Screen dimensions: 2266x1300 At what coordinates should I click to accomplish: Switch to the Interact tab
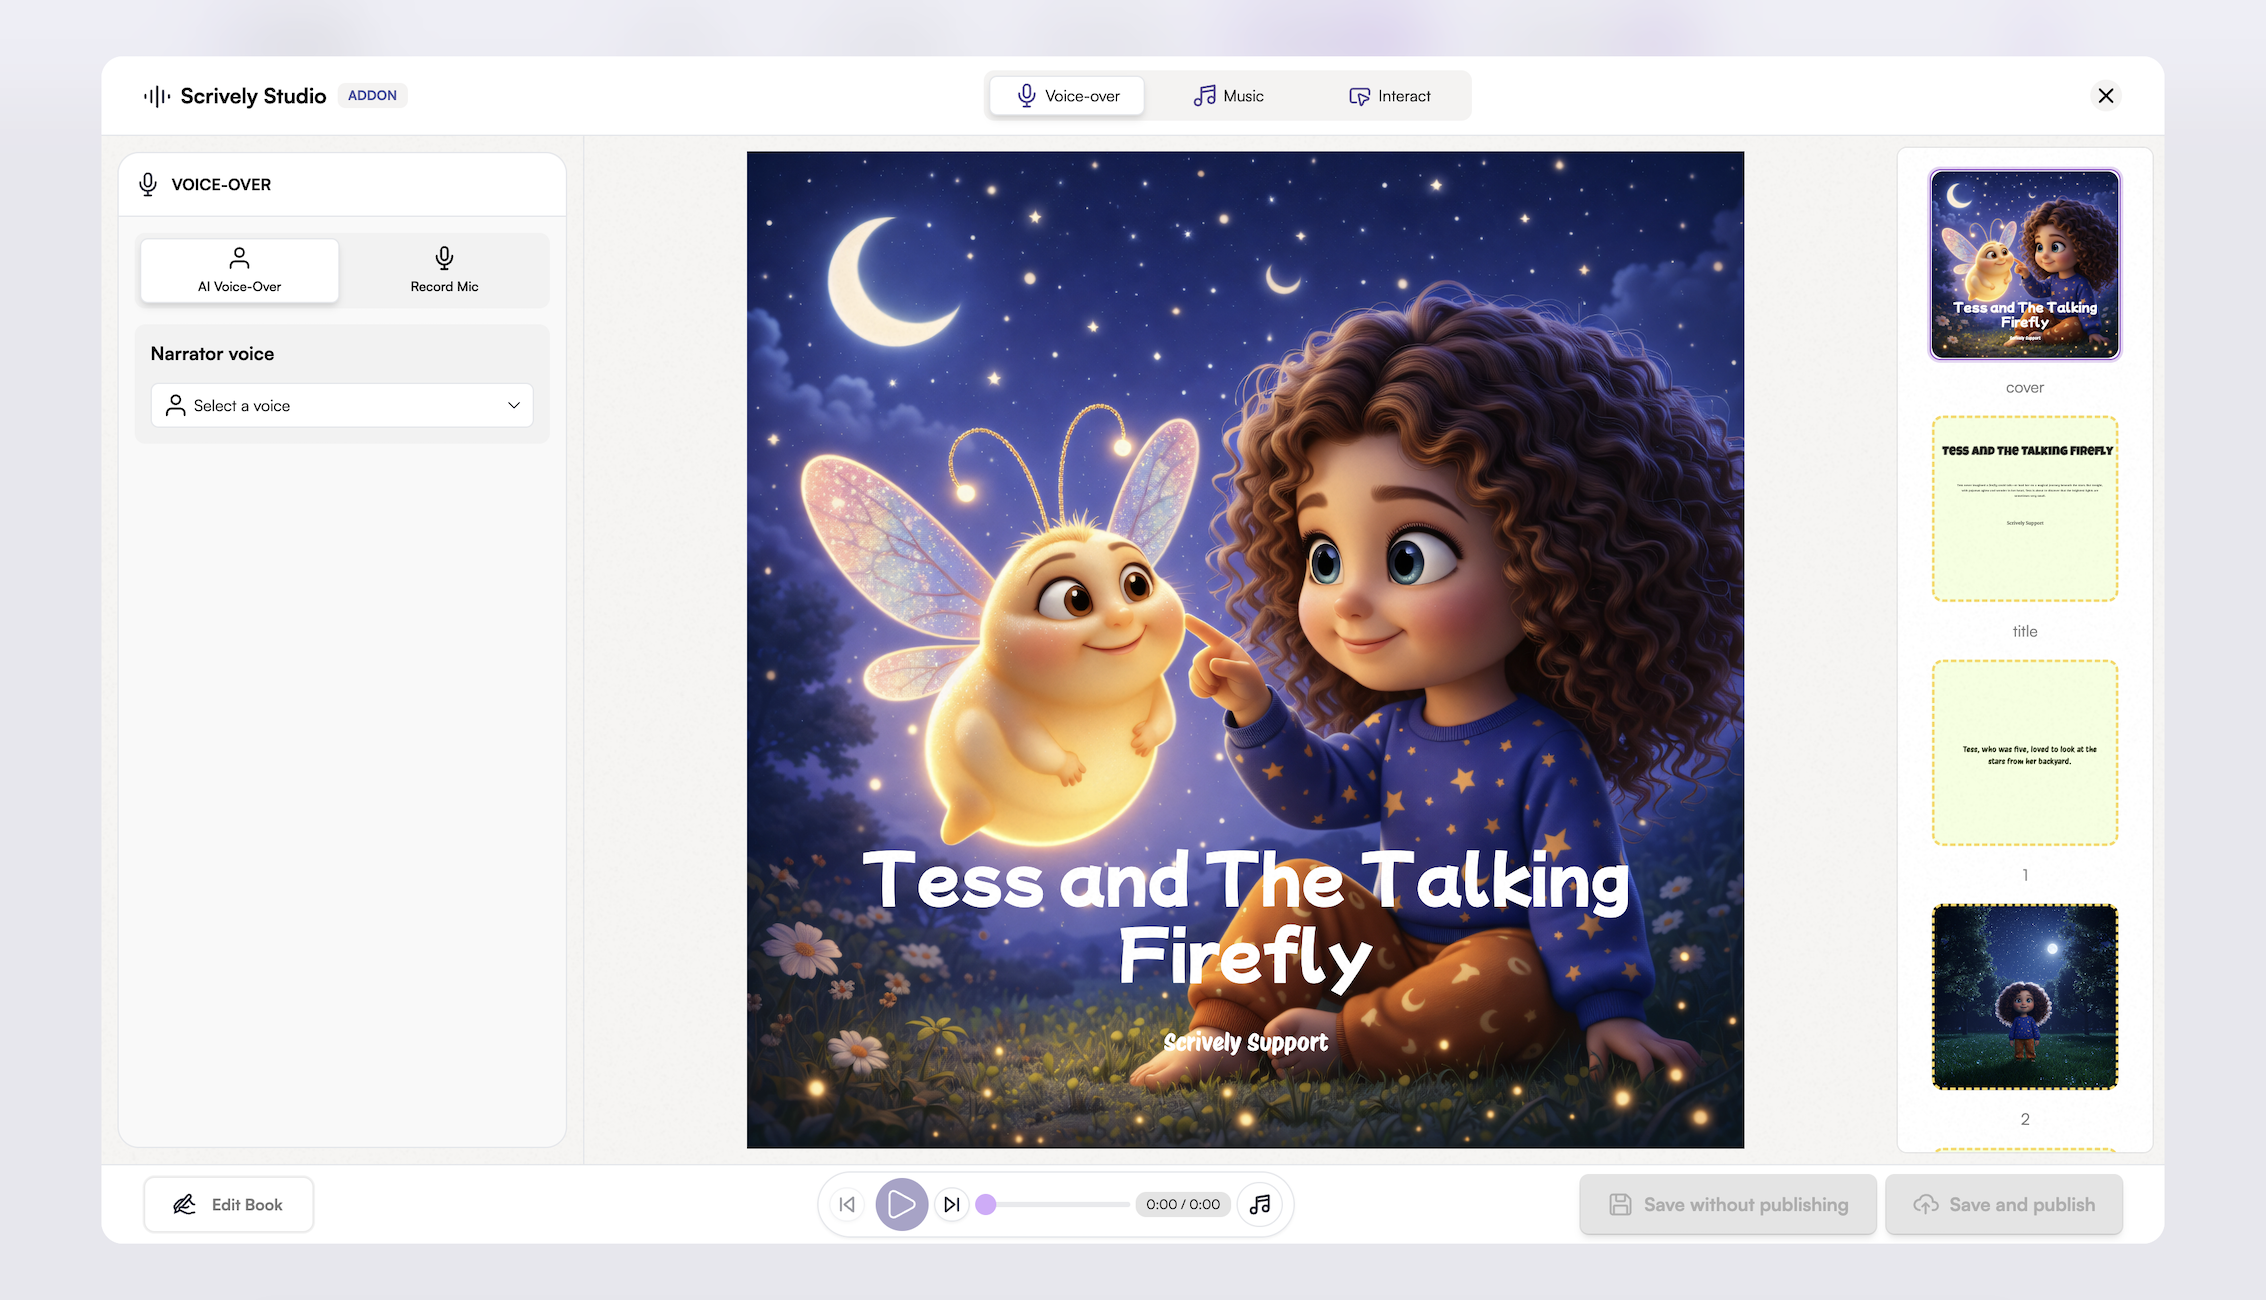[1390, 96]
